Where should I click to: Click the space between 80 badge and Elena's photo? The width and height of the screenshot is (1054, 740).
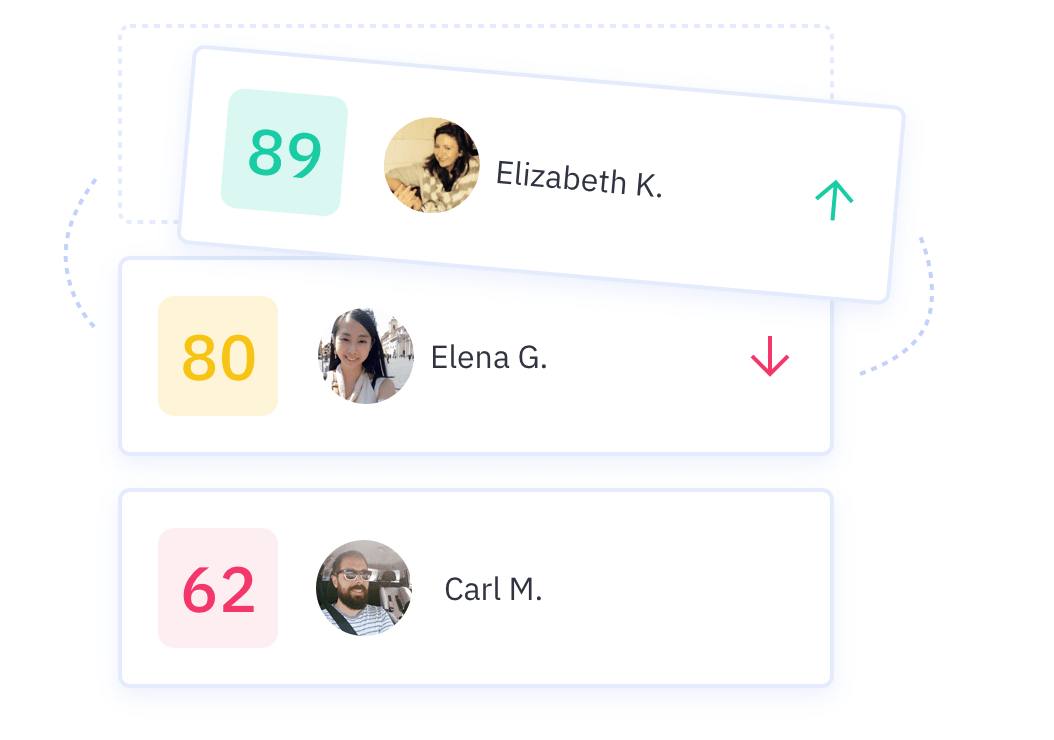(x=297, y=356)
